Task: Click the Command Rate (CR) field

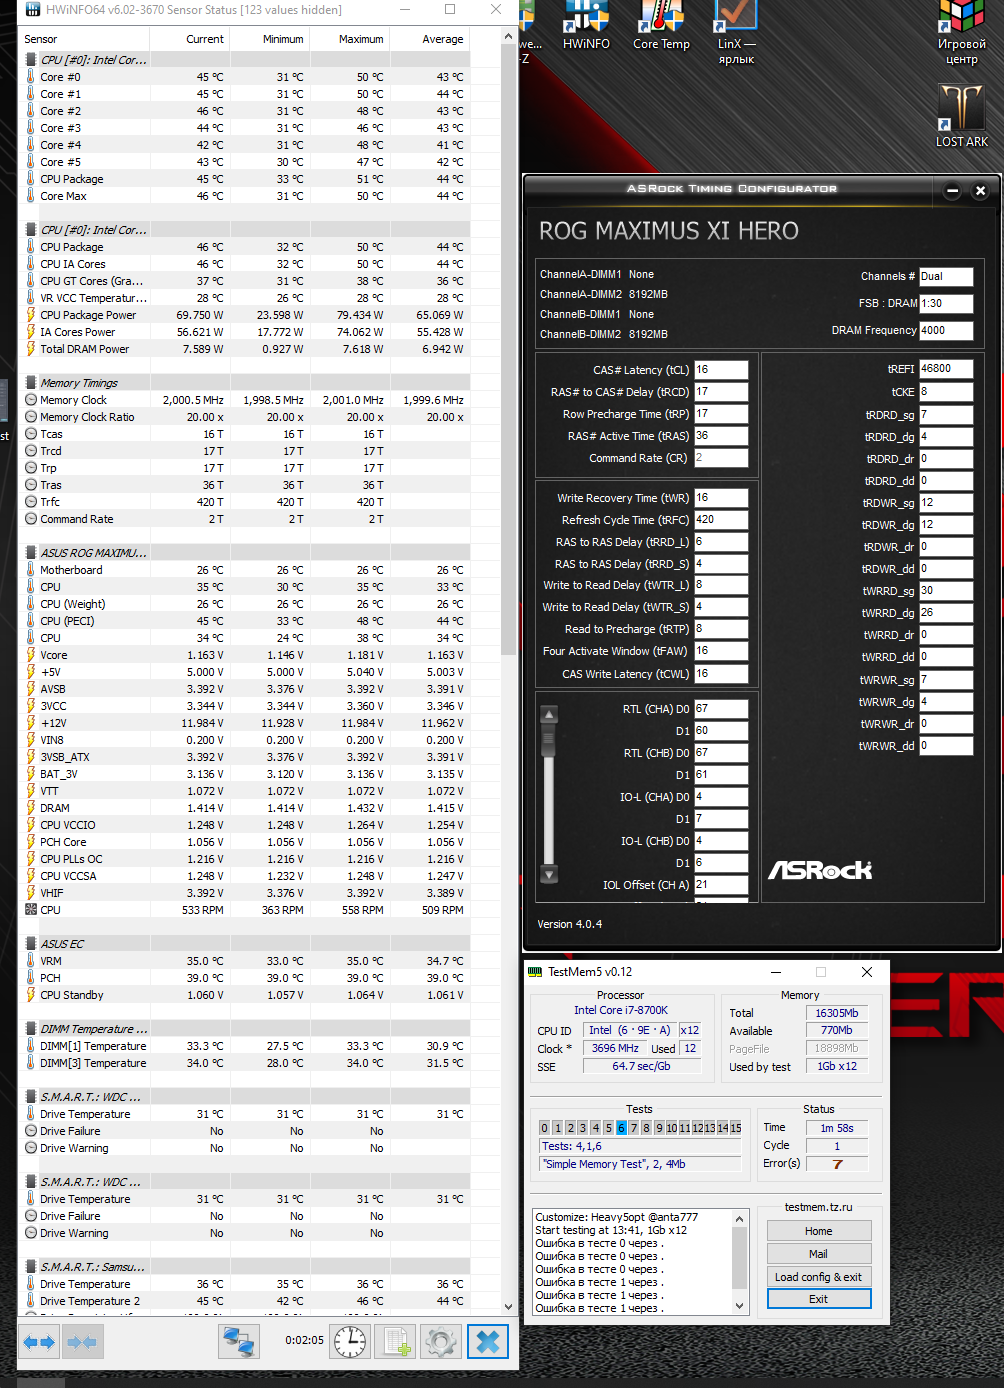Action: 721,458
